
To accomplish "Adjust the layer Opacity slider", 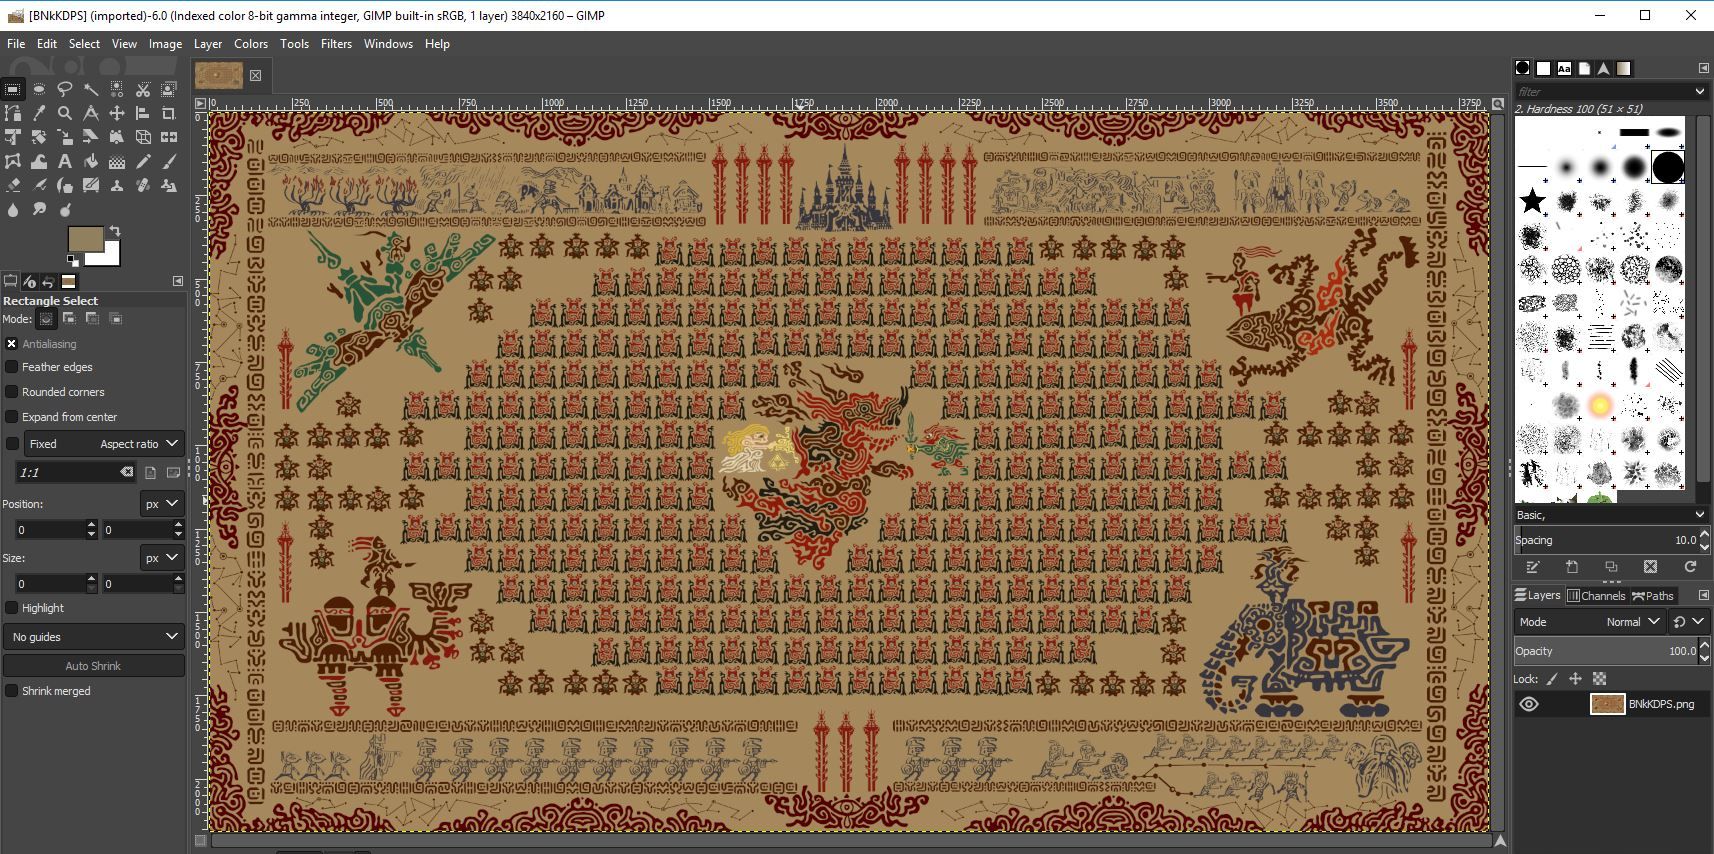I will 1611,650.
